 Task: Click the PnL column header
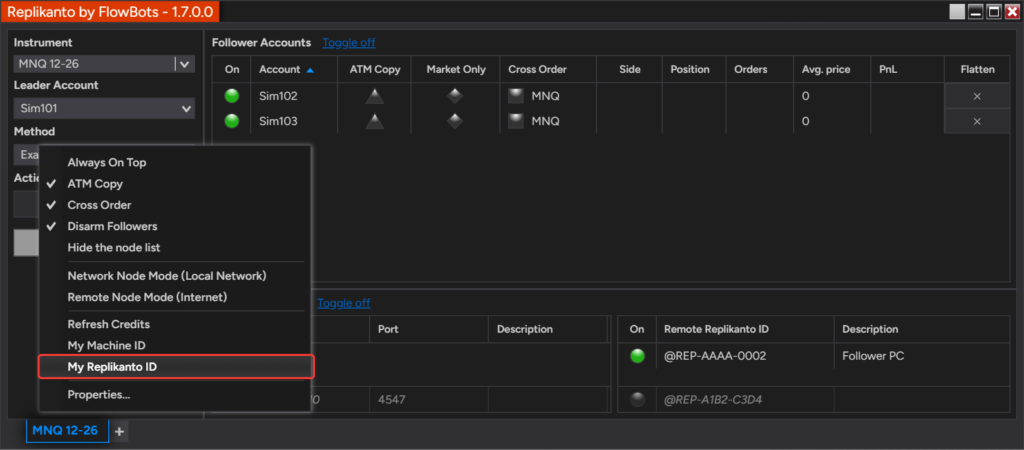point(907,69)
